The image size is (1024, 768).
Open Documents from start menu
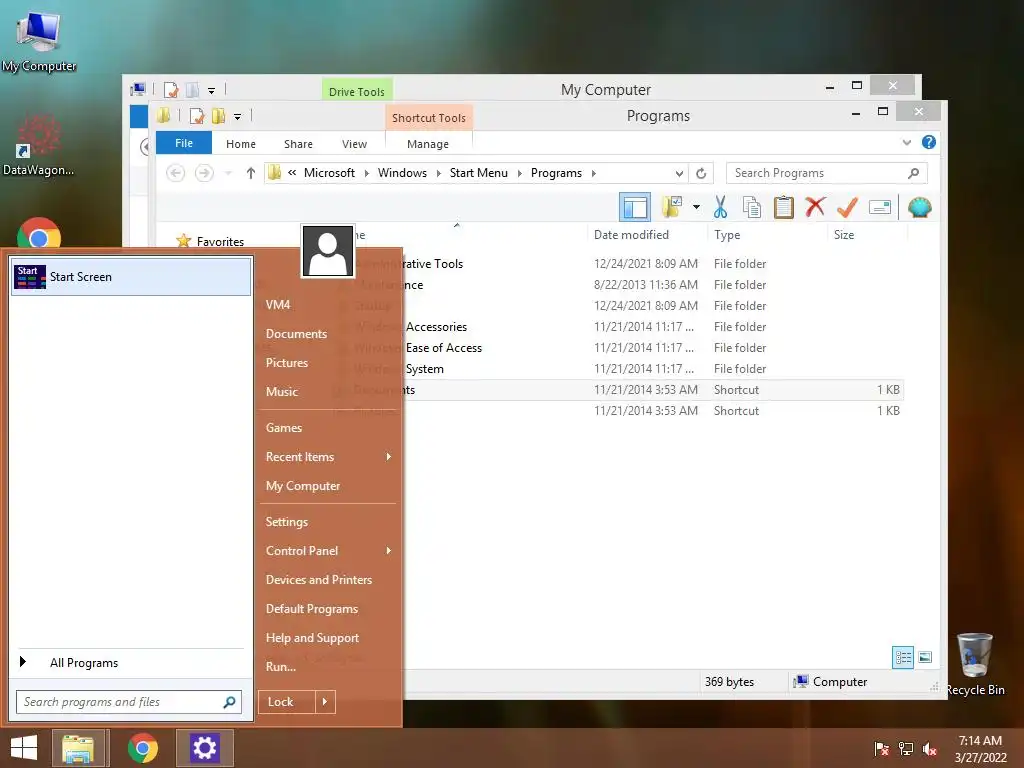(296, 334)
